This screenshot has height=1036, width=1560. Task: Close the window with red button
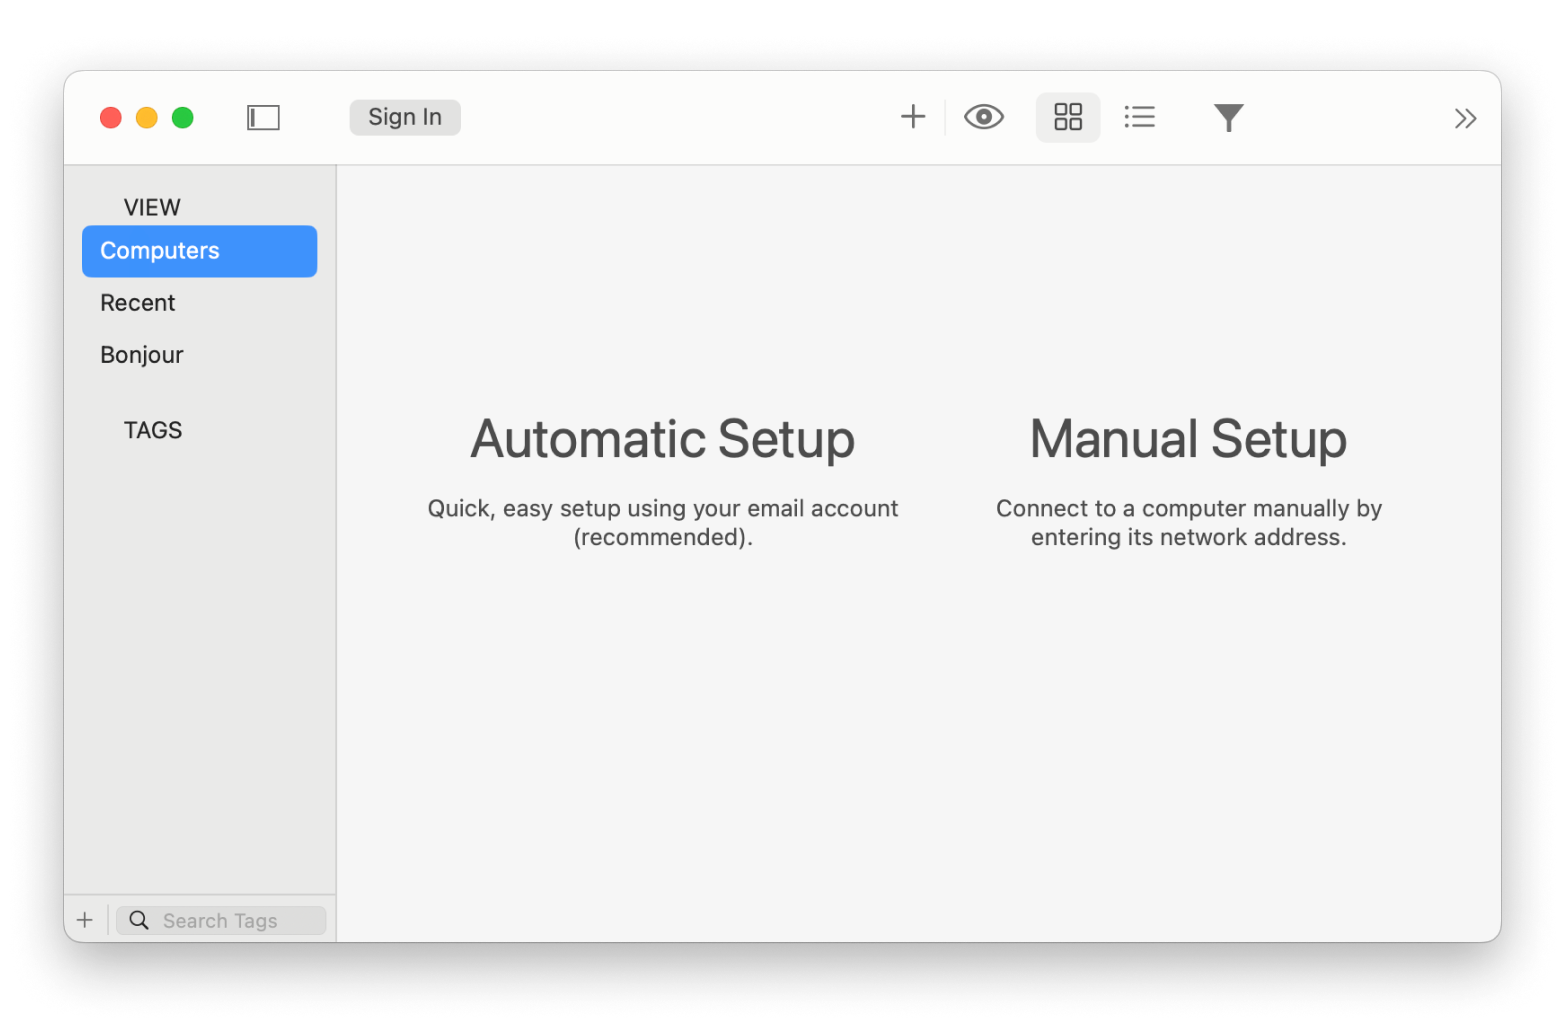(111, 118)
